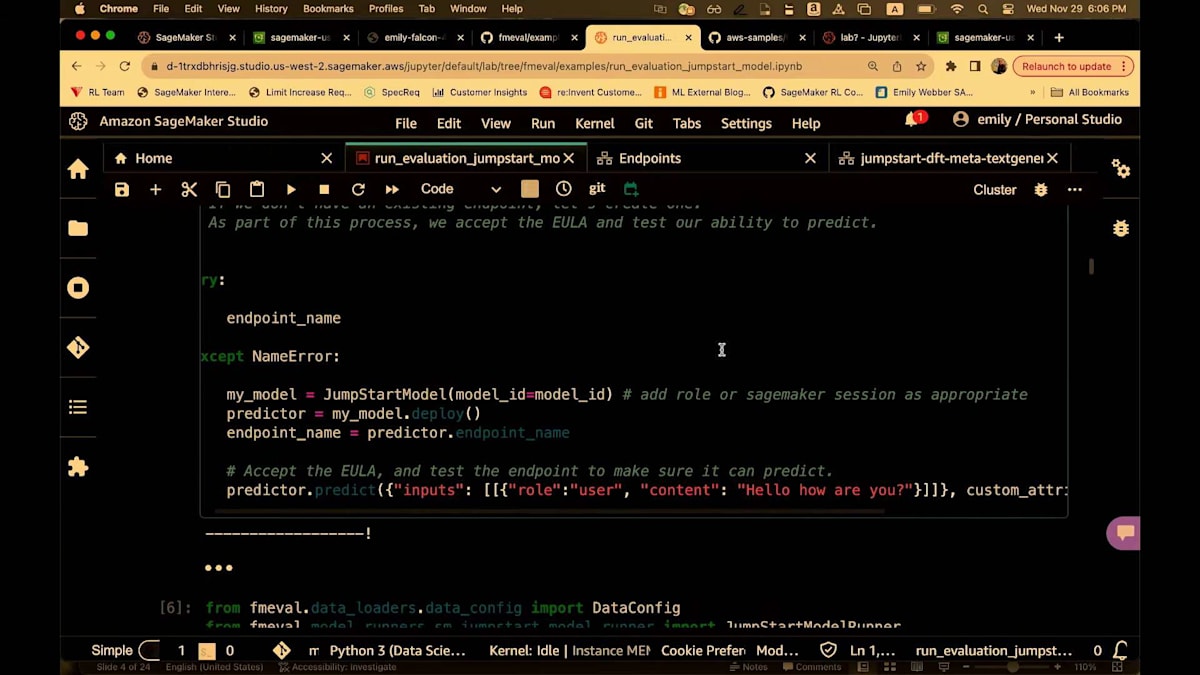Restart kernel and run all cells
Screen dimensions: 1200x675
(392, 189)
